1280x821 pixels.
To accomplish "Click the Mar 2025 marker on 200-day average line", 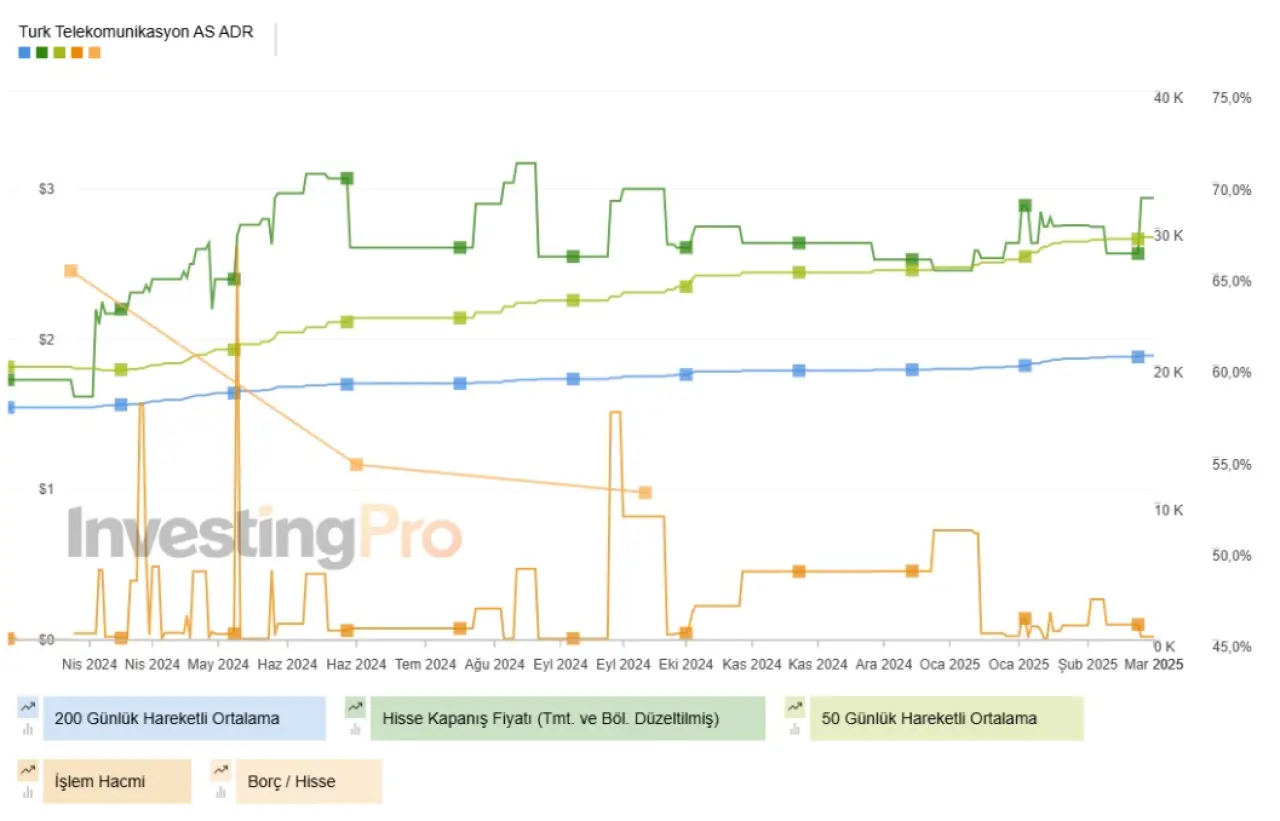I will tap(1137, 356).
